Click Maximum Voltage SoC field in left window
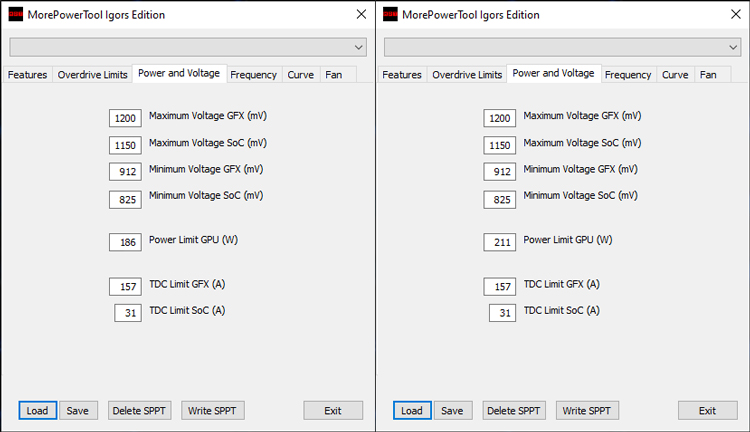Screen dimensions: 750x432 (x=125, y=145)
